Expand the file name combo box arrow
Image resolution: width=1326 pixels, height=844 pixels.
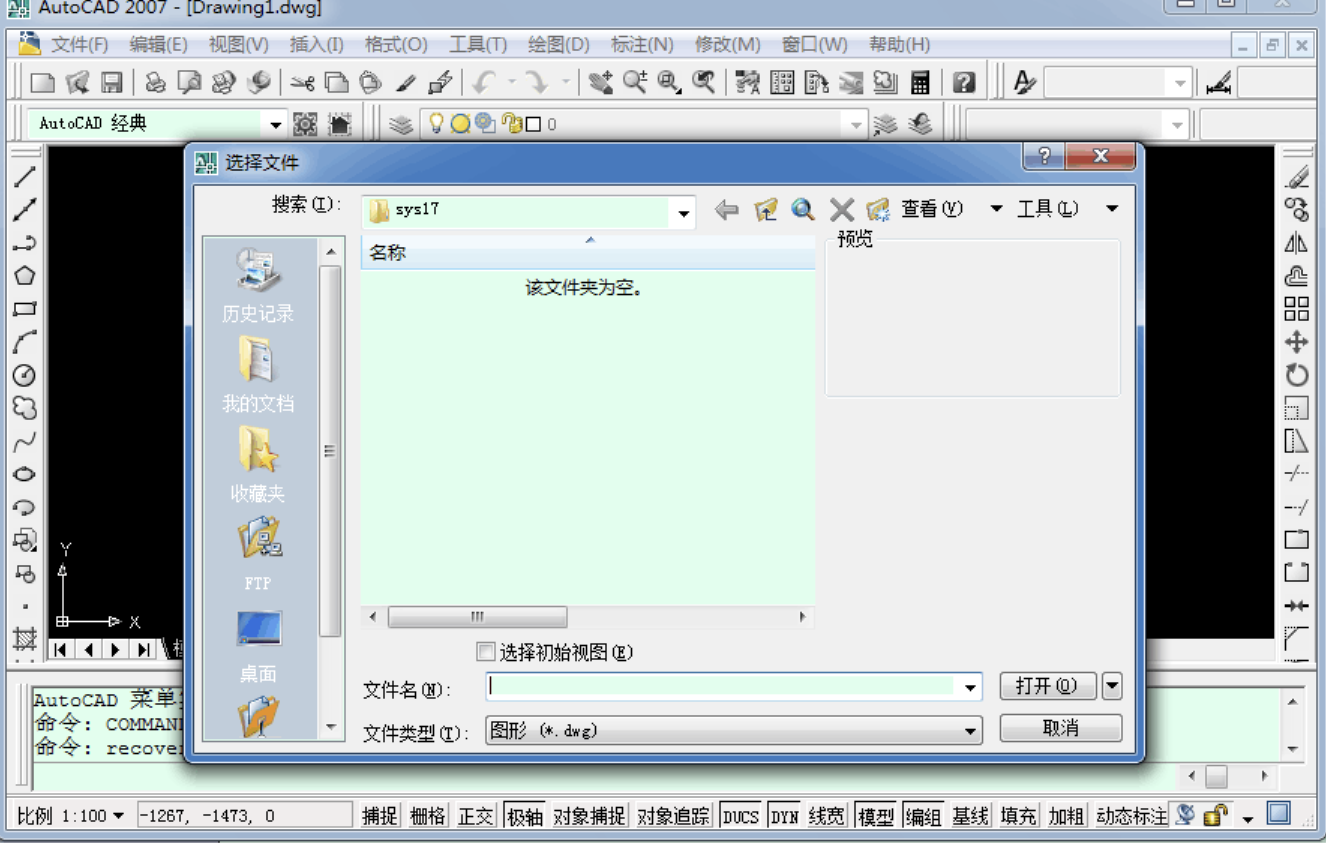tap(970, 688)
